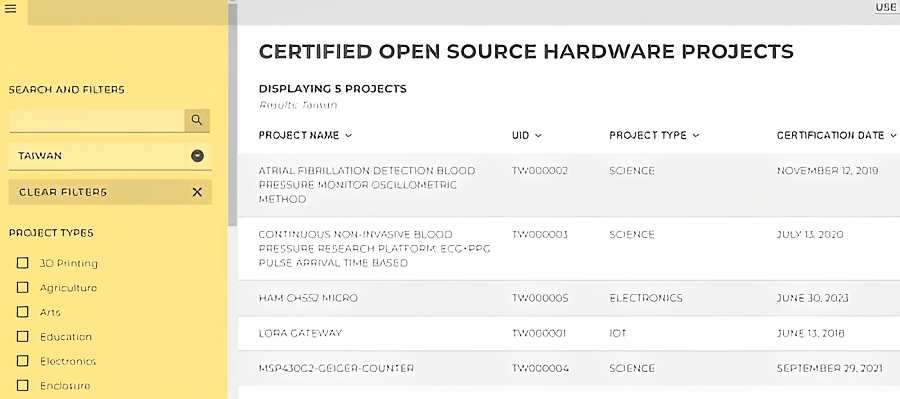Toggle the Electronics checkbox
This screenshot has height=399, width=900.
coord(22,361)
